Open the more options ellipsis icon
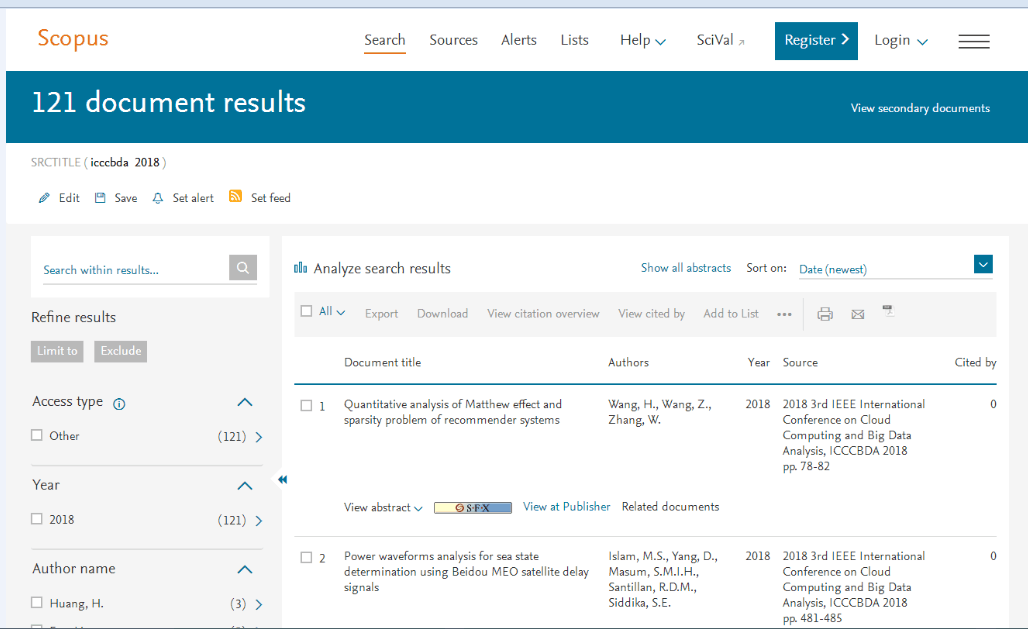1028x629 pixels. [784, 315]
